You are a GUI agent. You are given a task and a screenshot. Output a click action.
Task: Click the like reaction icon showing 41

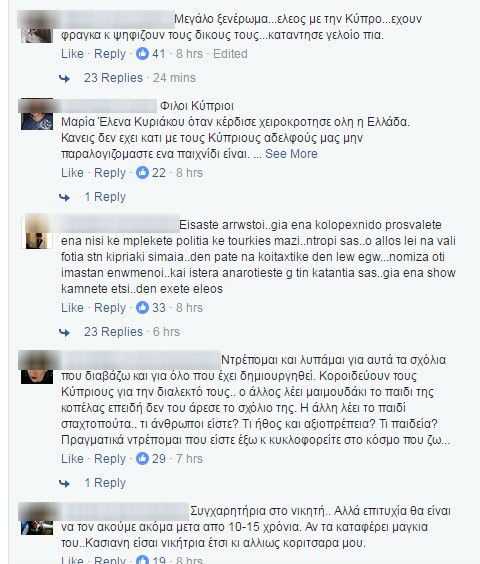coord(142,54)
